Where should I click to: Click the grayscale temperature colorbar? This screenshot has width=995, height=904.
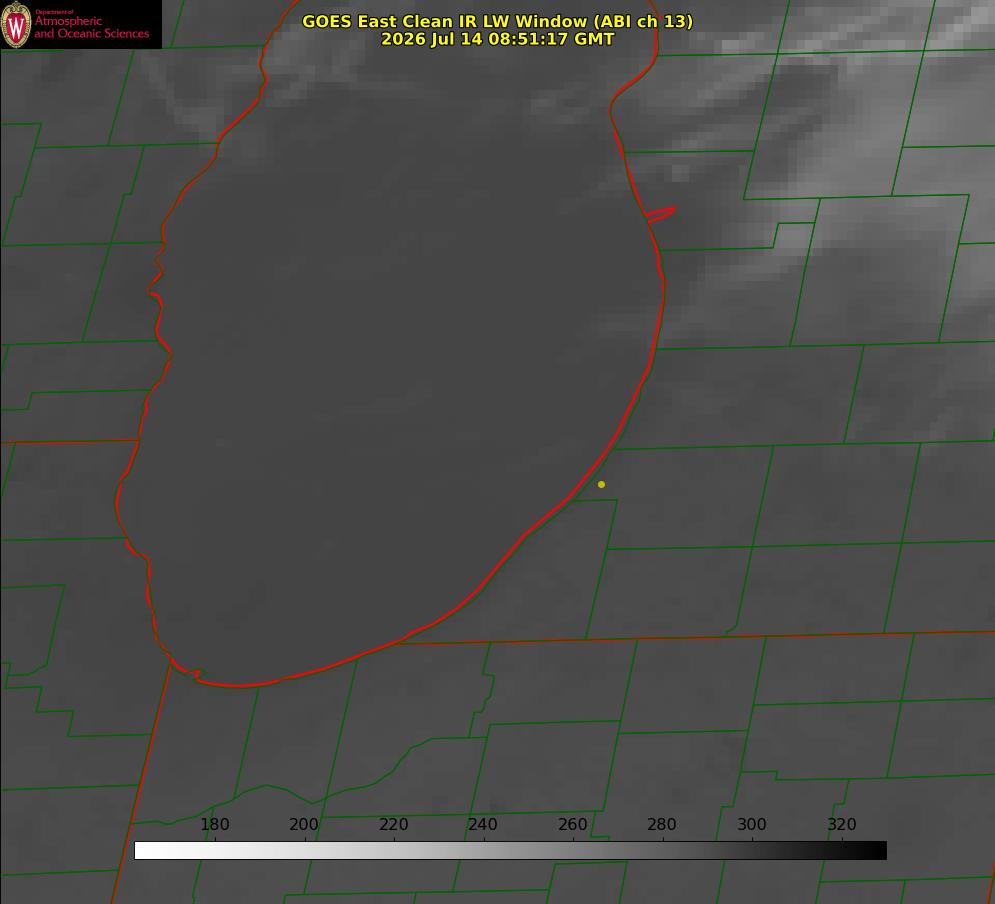(510, 850)
